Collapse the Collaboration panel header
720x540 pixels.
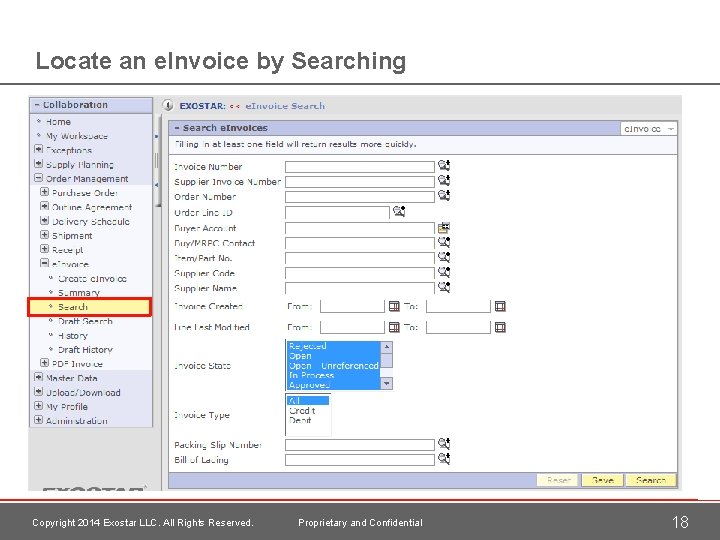pos(37,105)
